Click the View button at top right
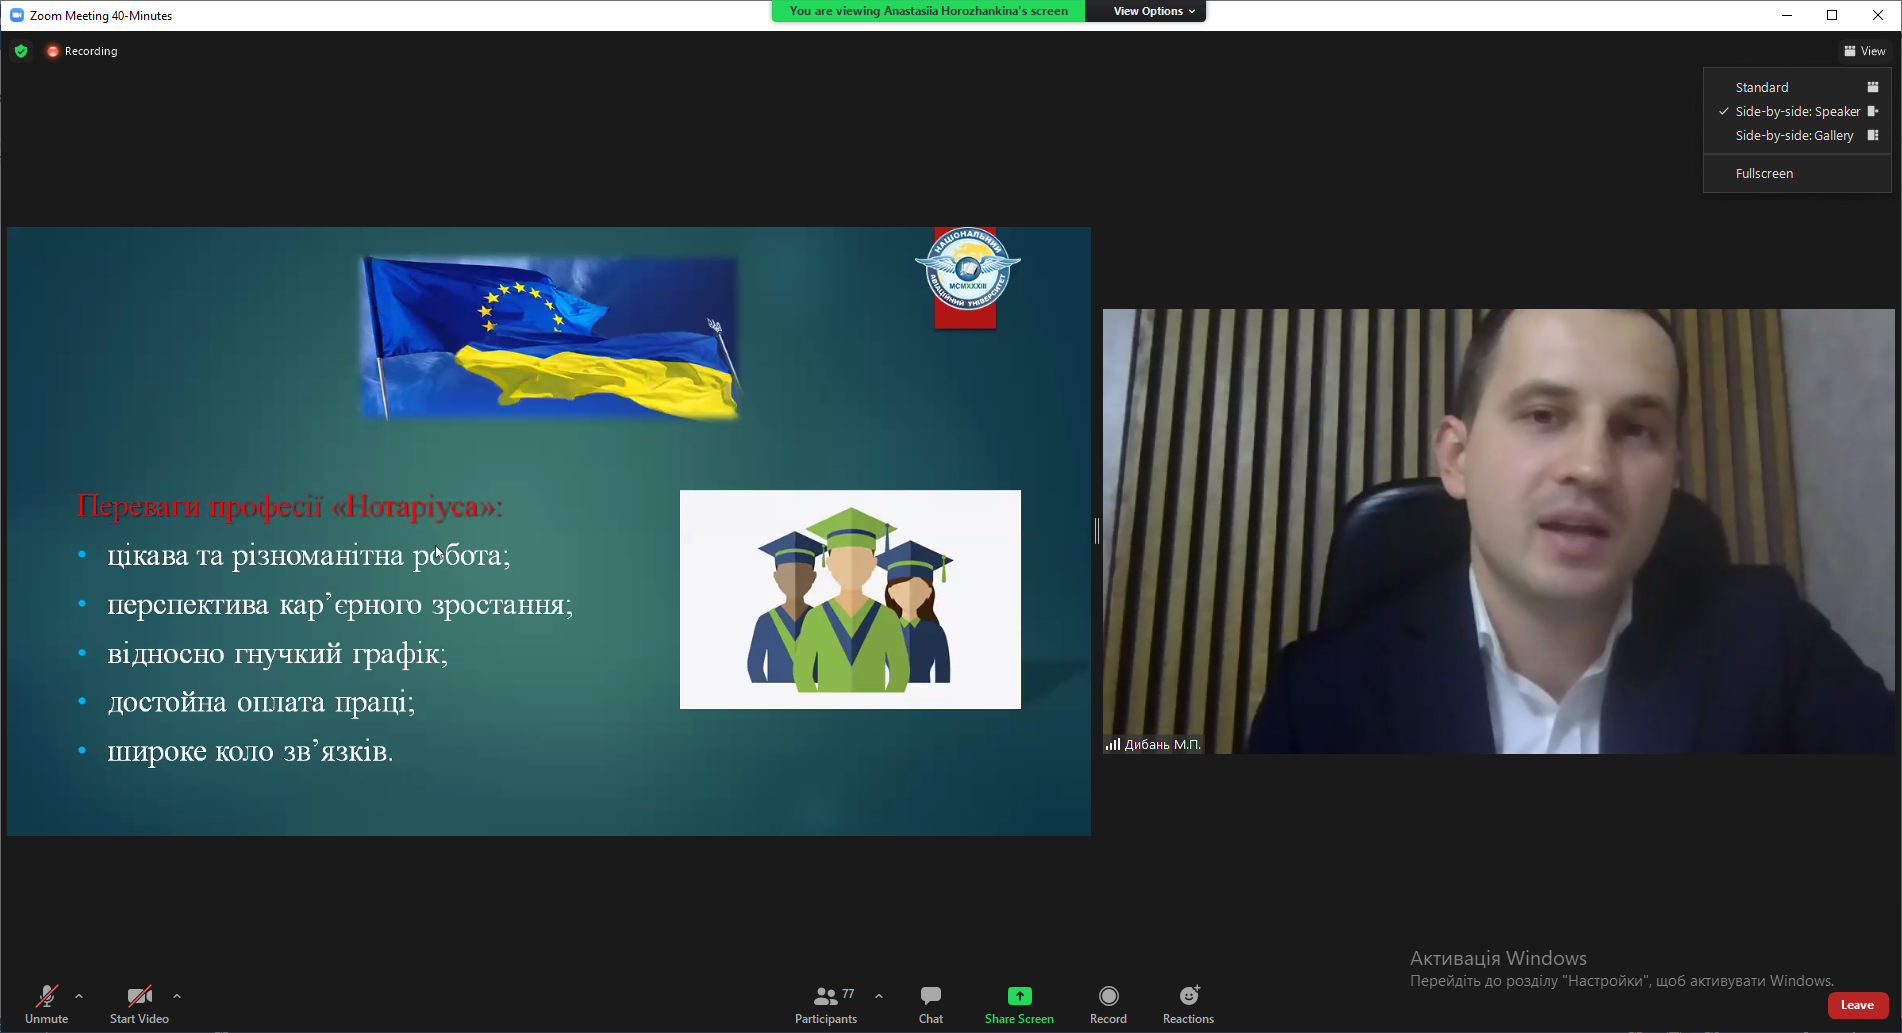The width and height of the screenshot is (1902, 1033). point(1865,51)
